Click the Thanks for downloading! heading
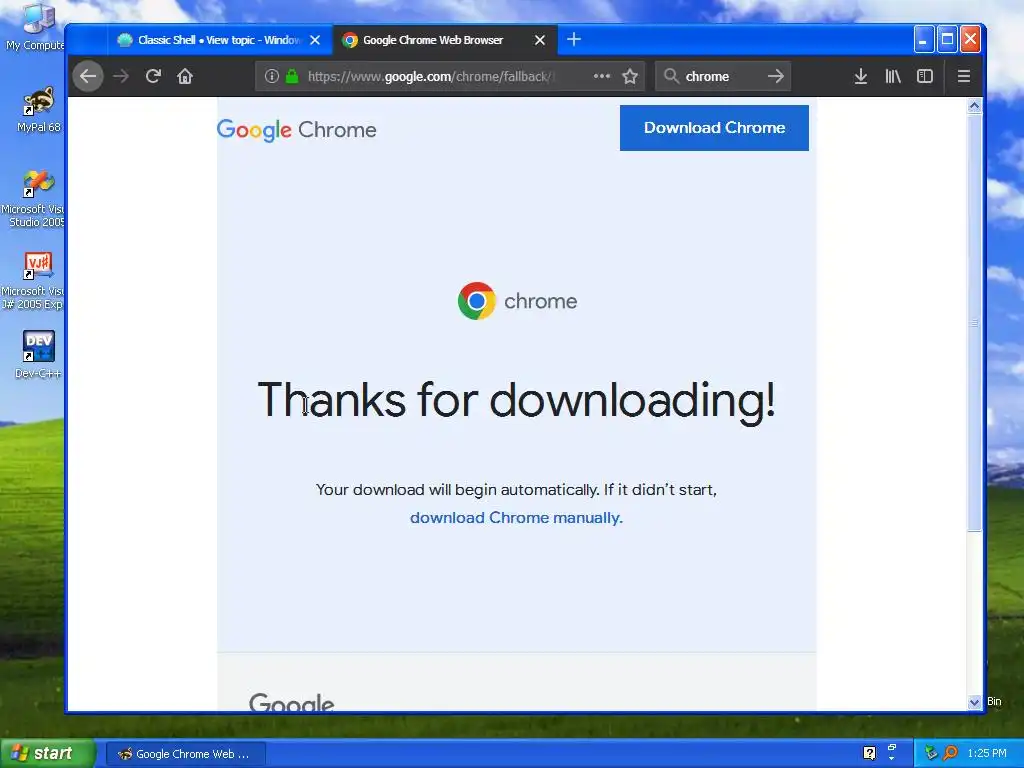The image size is (1024, 768). [517, 400]
